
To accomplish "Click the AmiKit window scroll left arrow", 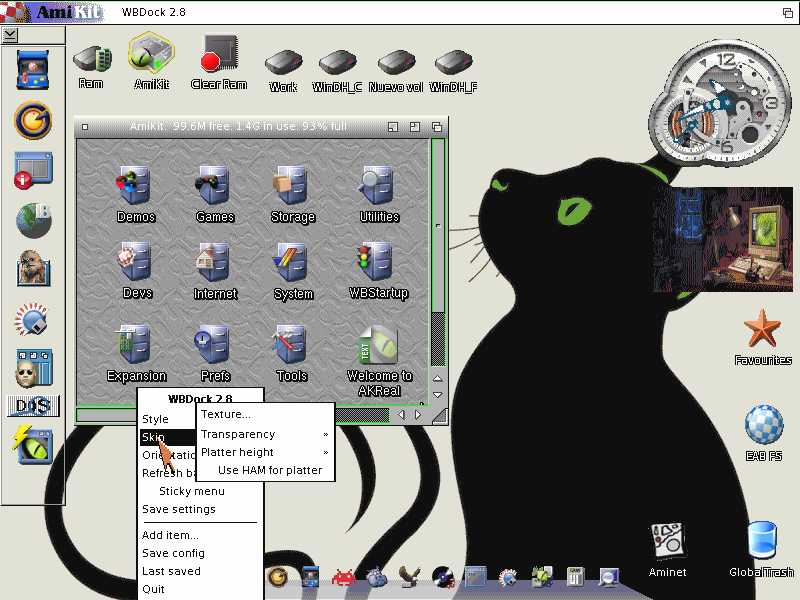I will [x=401, y=415].
